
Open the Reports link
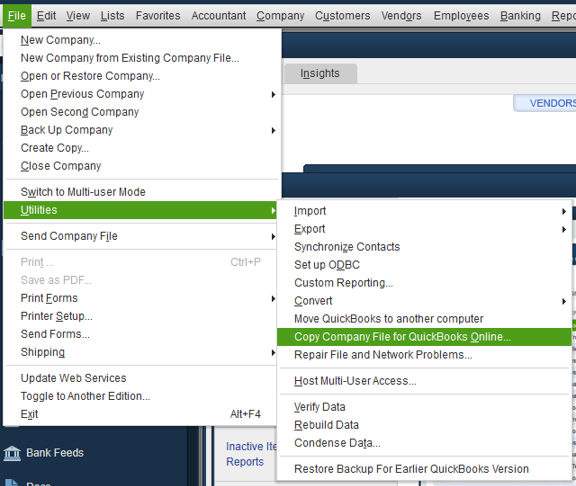coord(245,462)
